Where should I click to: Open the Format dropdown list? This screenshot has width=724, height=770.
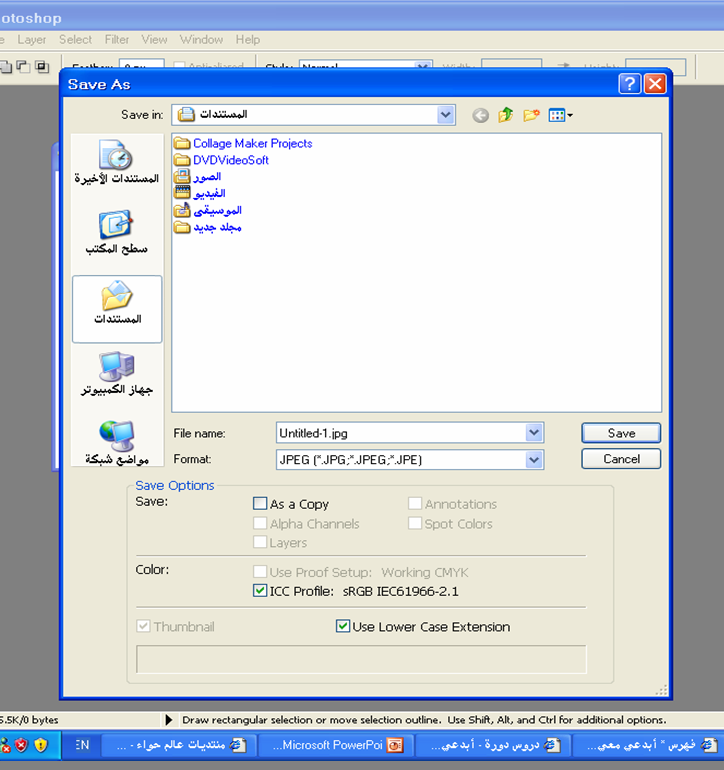[534, 459]
